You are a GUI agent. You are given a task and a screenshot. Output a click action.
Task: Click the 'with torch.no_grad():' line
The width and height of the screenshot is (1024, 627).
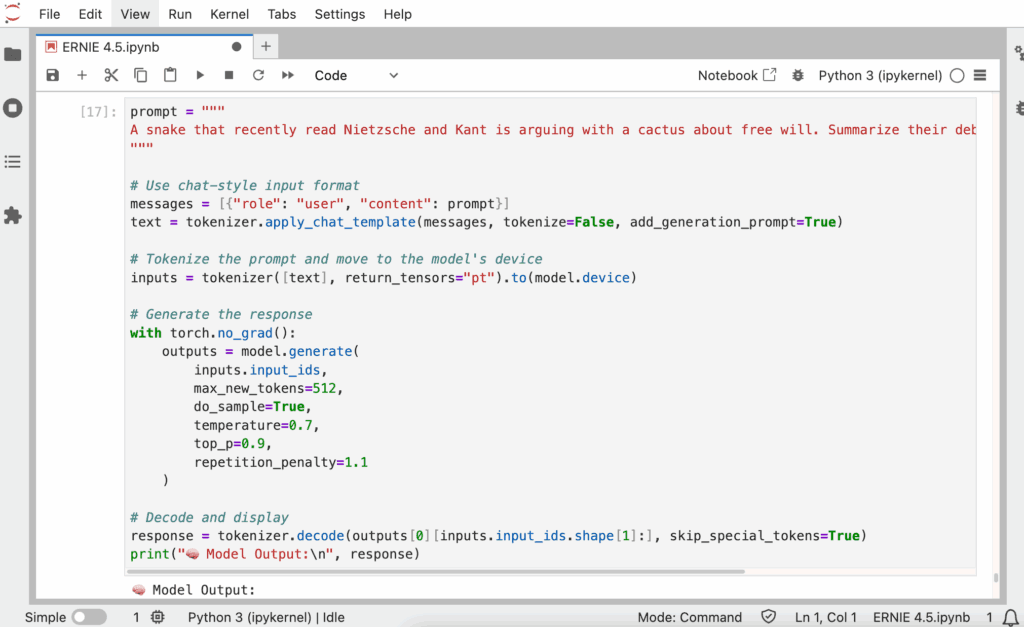pyautogui.click(x=213, y=333)
